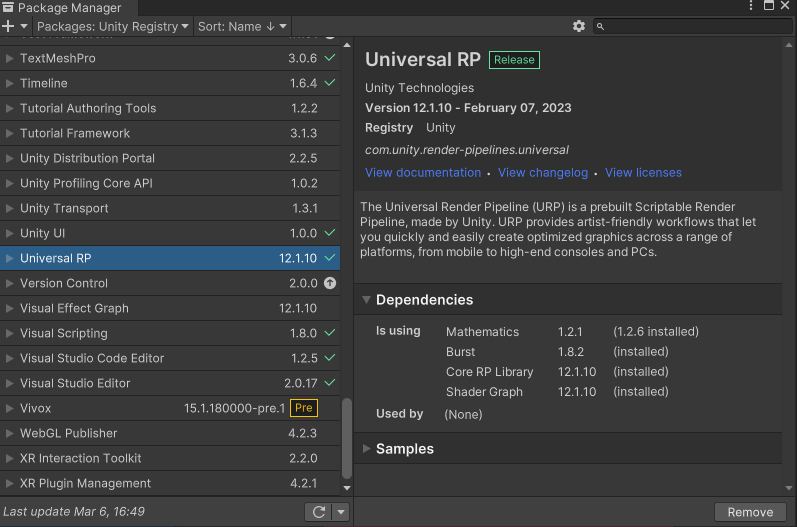Click the package list scroll down arrow

tap(347, 488)
